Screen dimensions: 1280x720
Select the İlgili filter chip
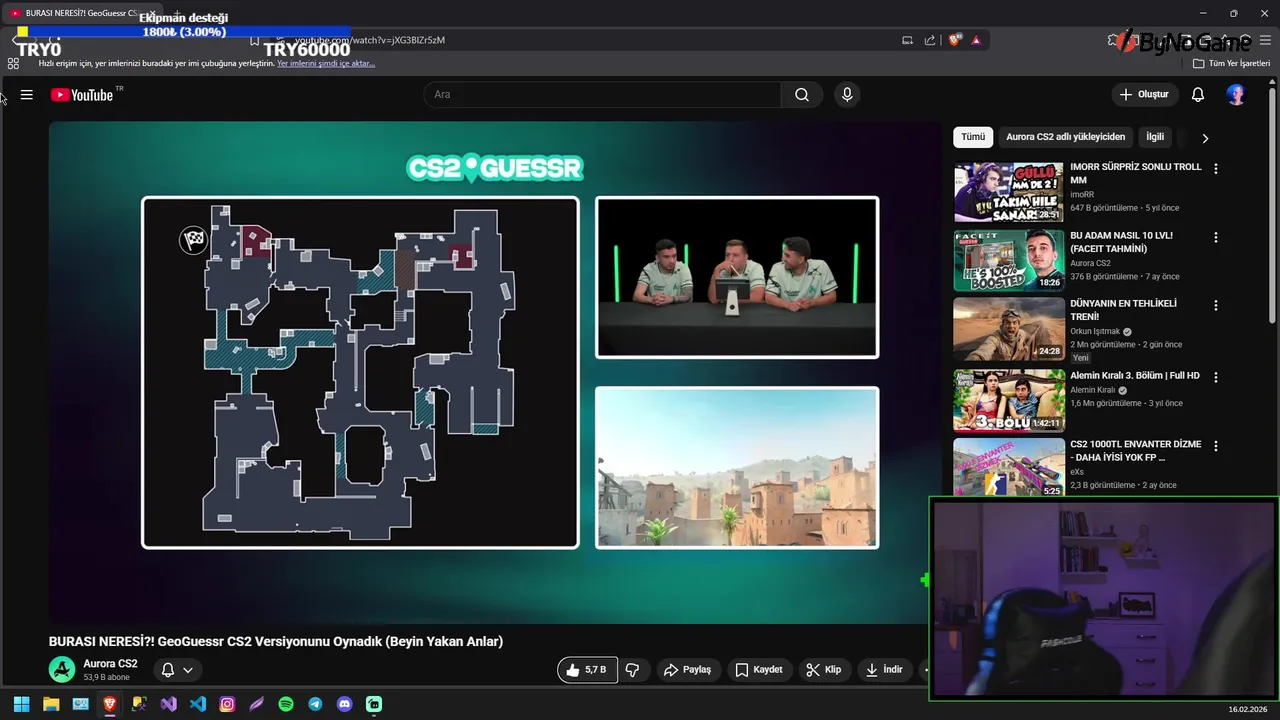(1155, 137)
